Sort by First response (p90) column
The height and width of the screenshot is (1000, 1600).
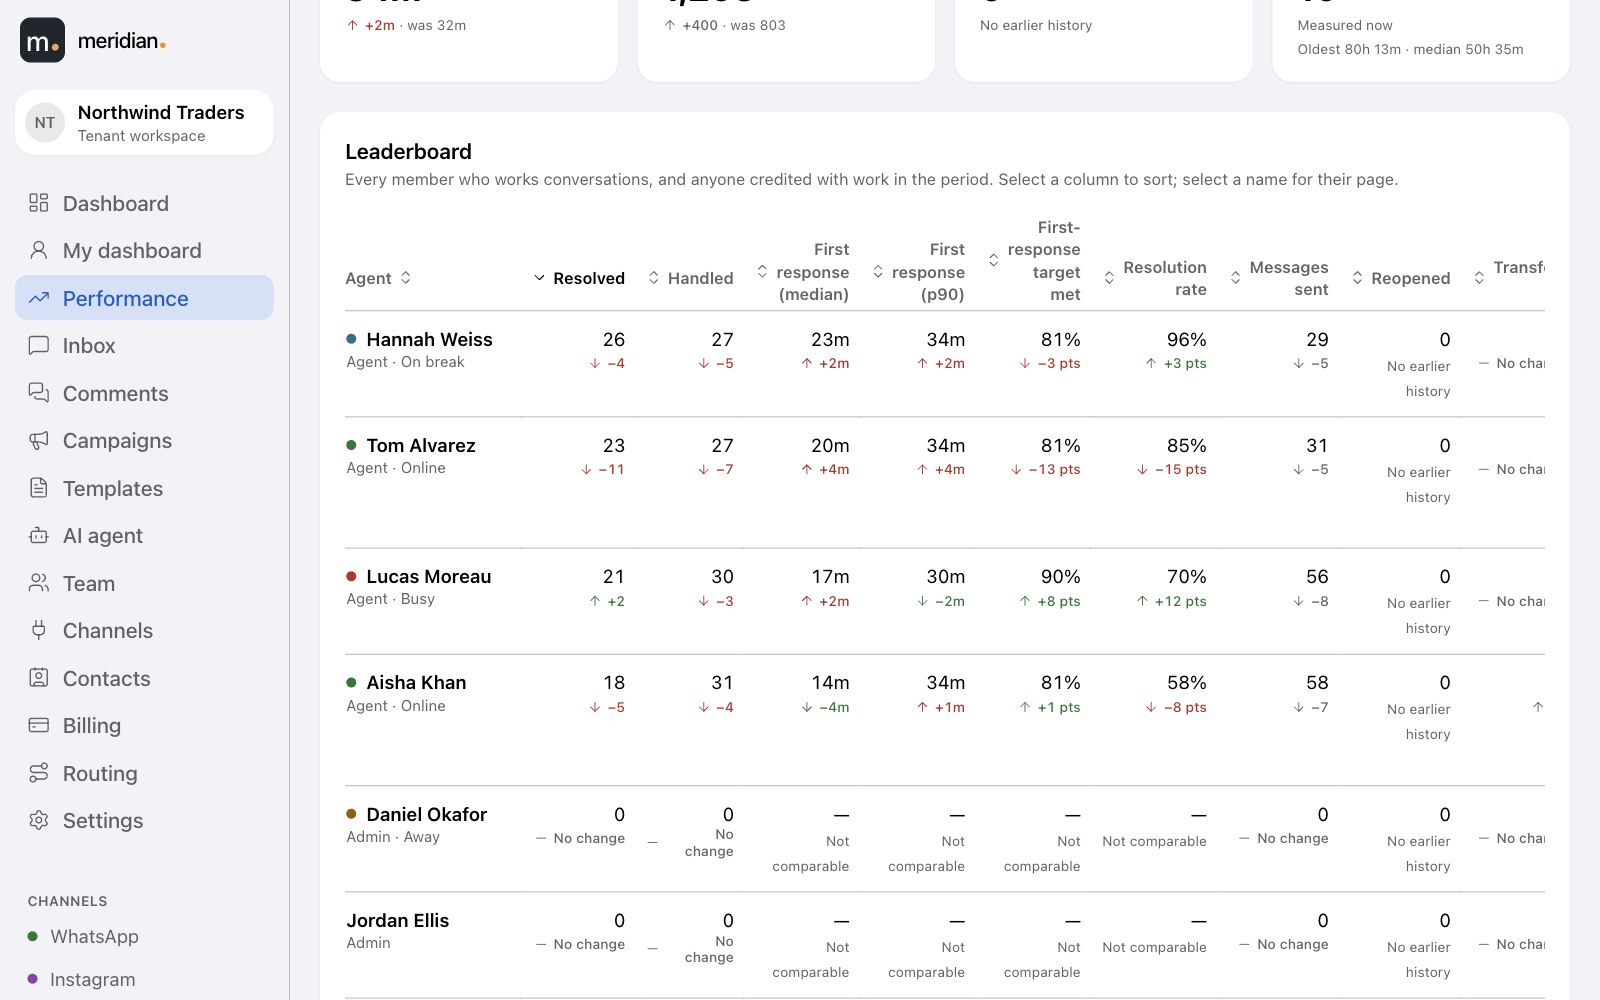(x=919, y=272)
